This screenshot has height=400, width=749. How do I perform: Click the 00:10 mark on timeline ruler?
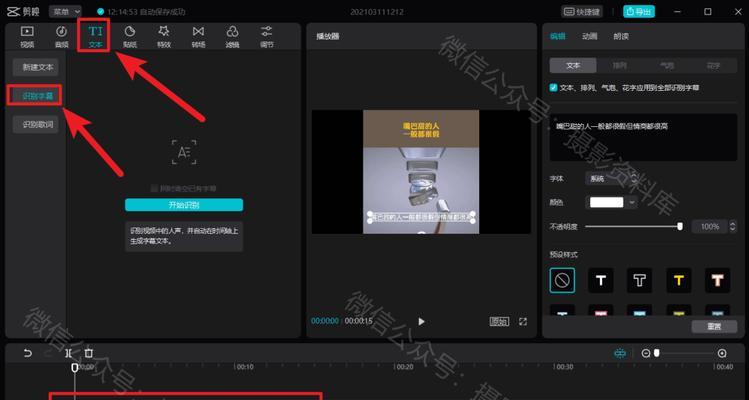pos(245,367)
